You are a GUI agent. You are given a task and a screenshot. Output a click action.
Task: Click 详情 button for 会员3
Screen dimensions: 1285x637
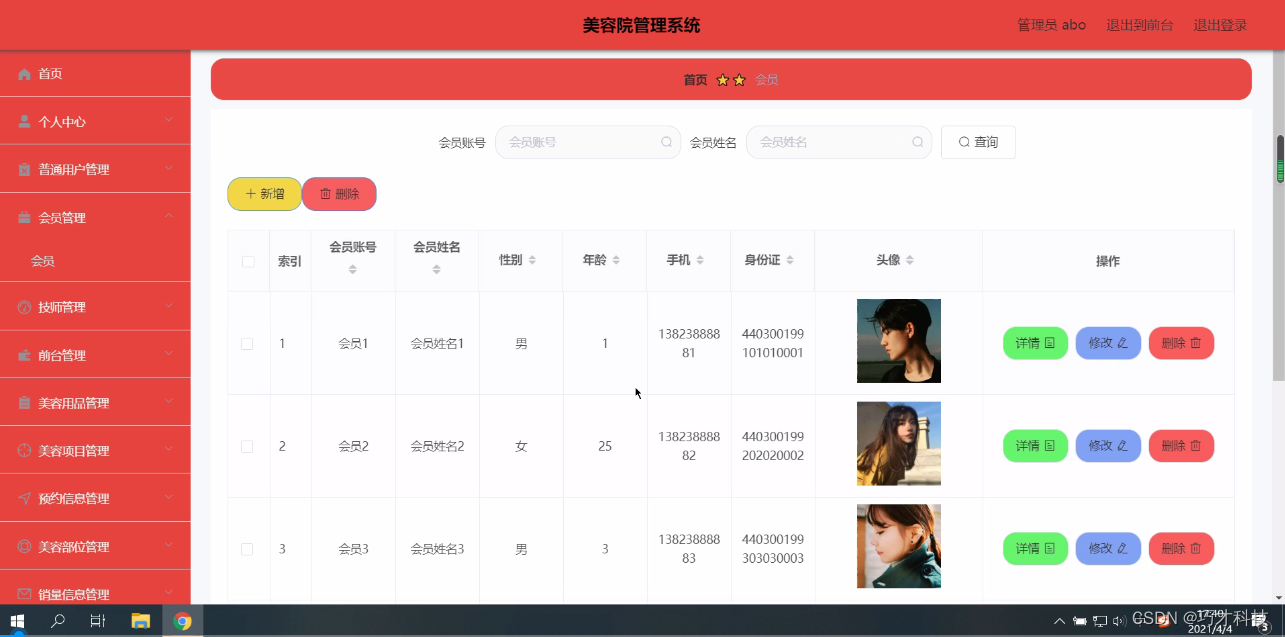(1035, 548)
